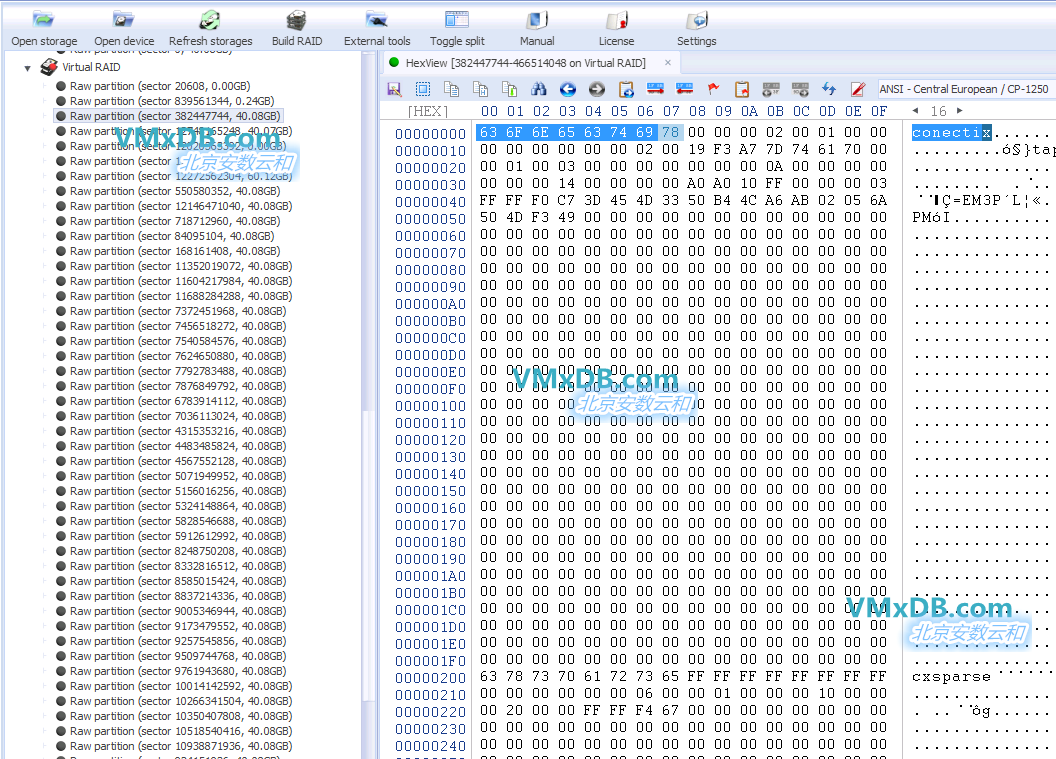Click the third copy icon with the green mark
This screenshot has width=1056, height=759.
509,89
